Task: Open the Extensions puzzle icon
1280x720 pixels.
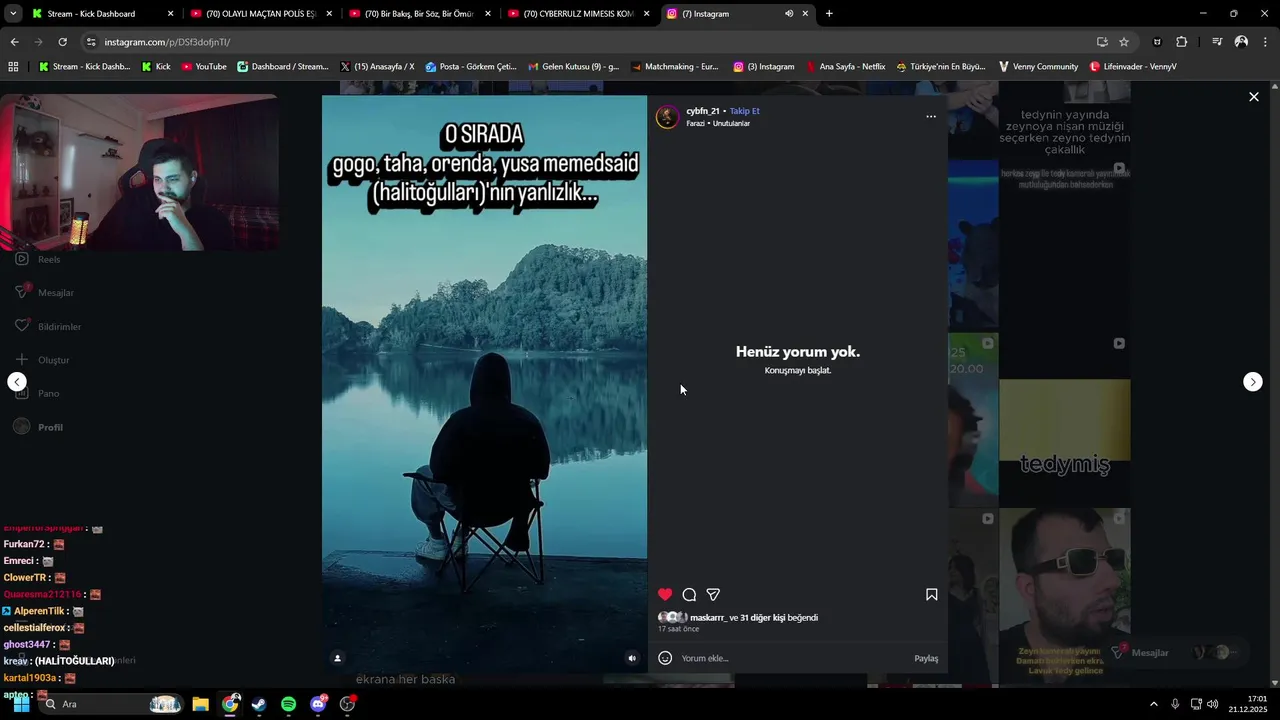Action: [1181, 42]
